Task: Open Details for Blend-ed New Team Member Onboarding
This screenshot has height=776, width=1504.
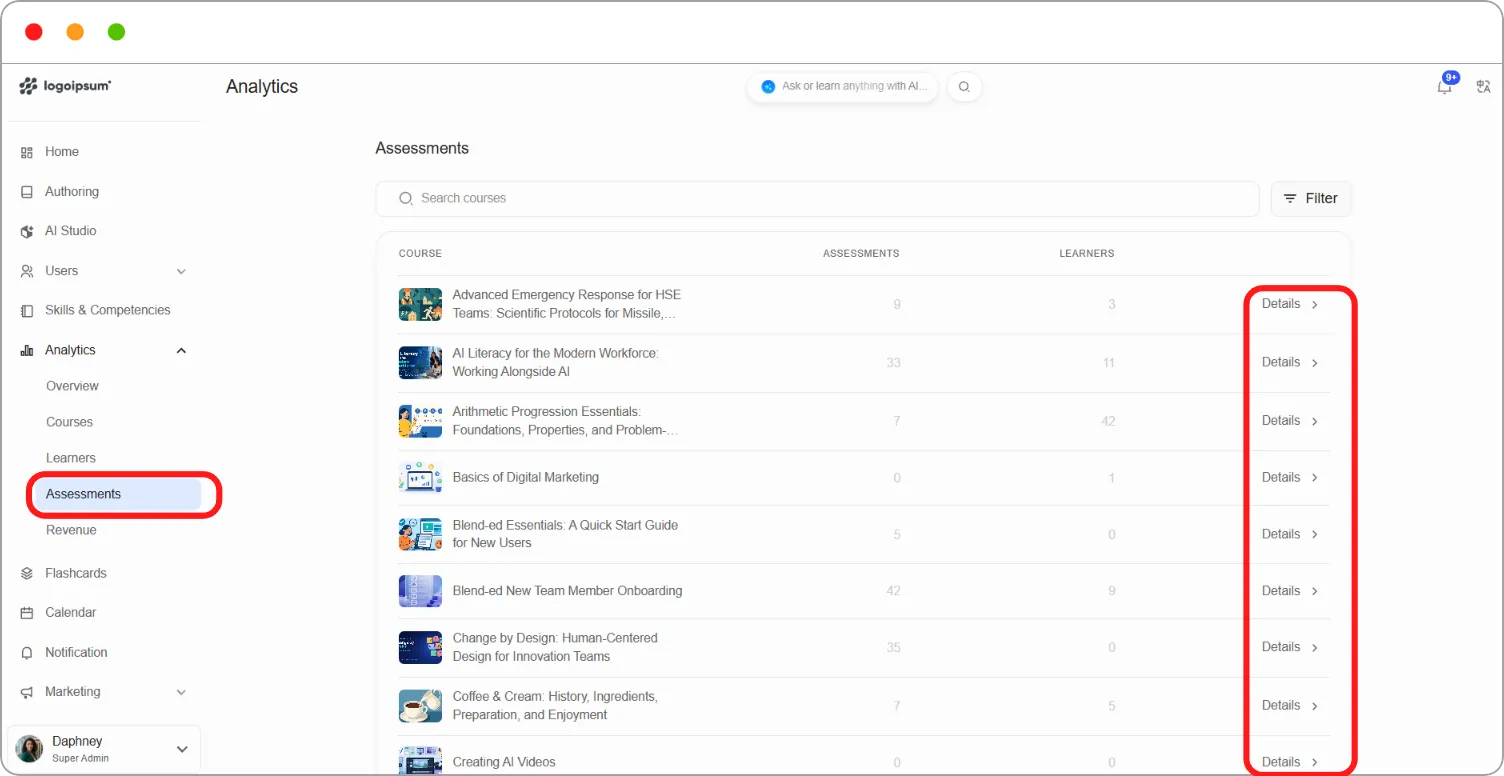Action: (1290, 591)
